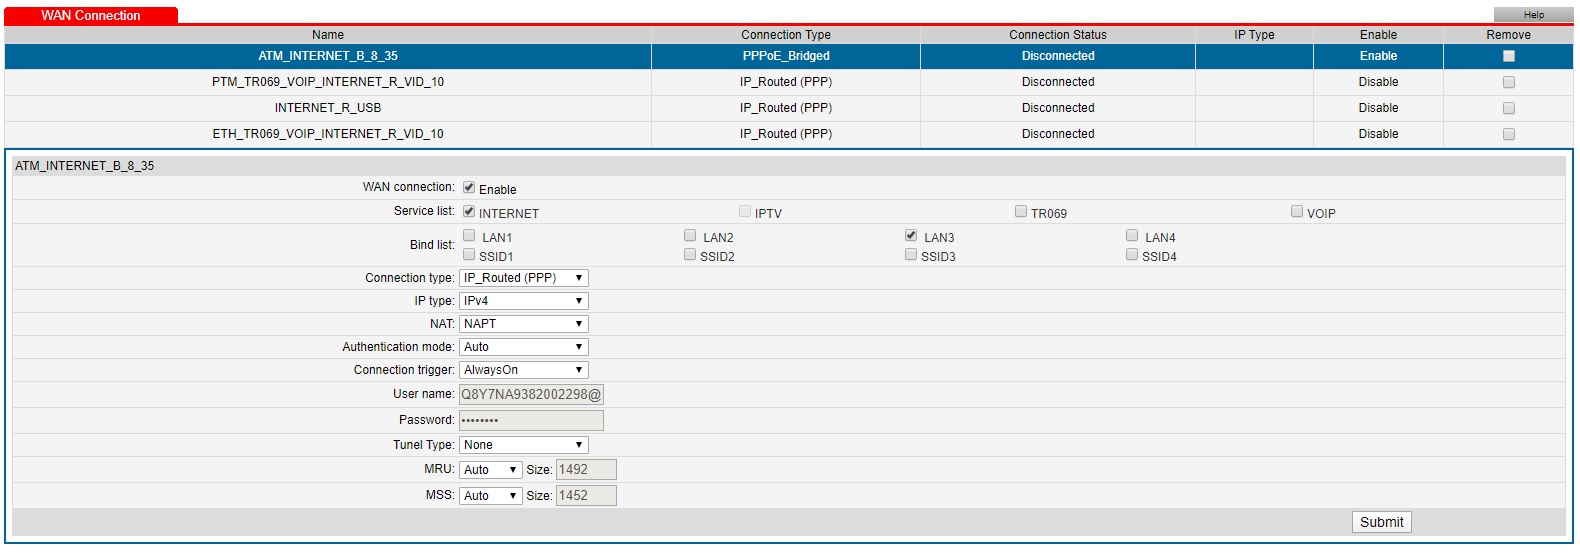Toggle WAN connection Enable checkbox
This screenshot has width=1580, height=553.
[x=469, y=187]
